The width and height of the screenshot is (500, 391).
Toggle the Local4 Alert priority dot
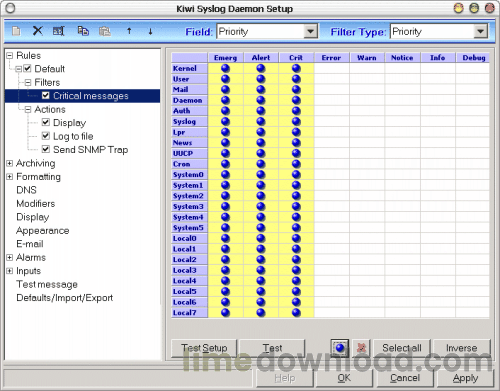[261, 281]
